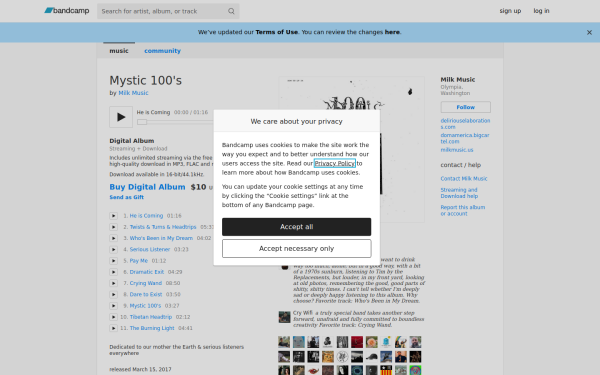Click Contact Milk Music
The image size is (600, 375).
point(464,179)
